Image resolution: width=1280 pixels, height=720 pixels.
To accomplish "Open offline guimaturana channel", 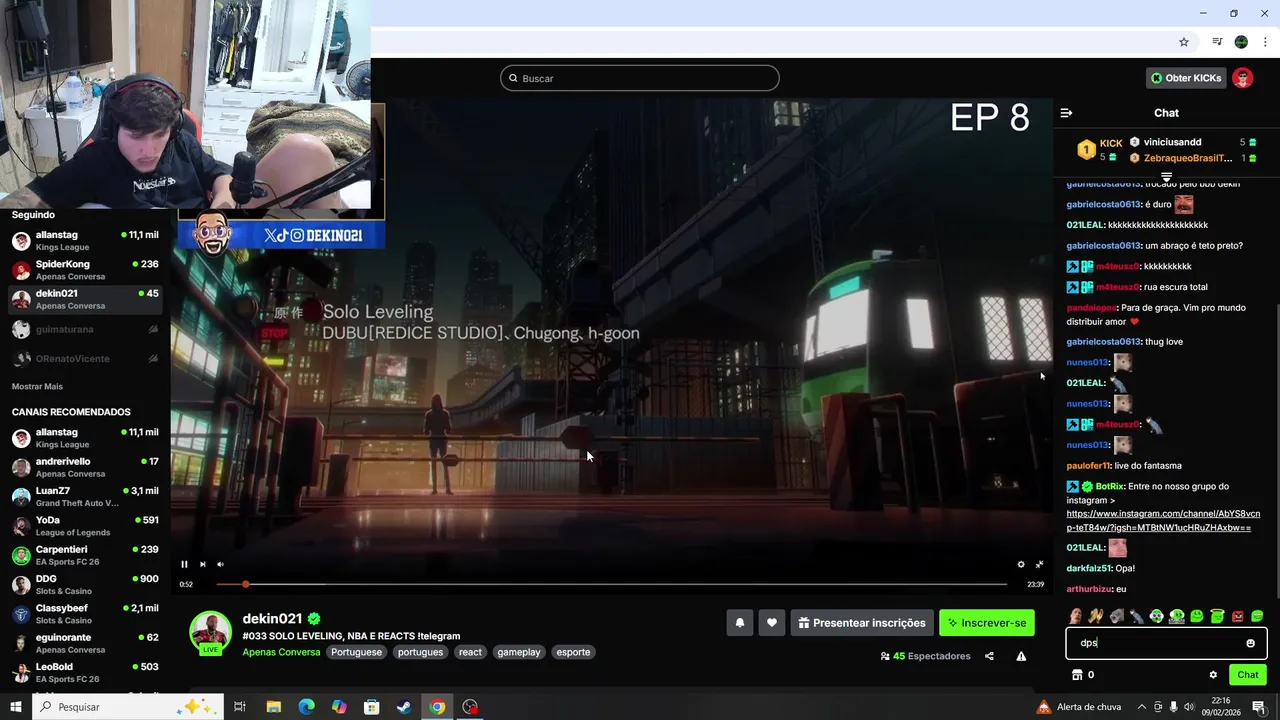I will click(x=85, y=329).
